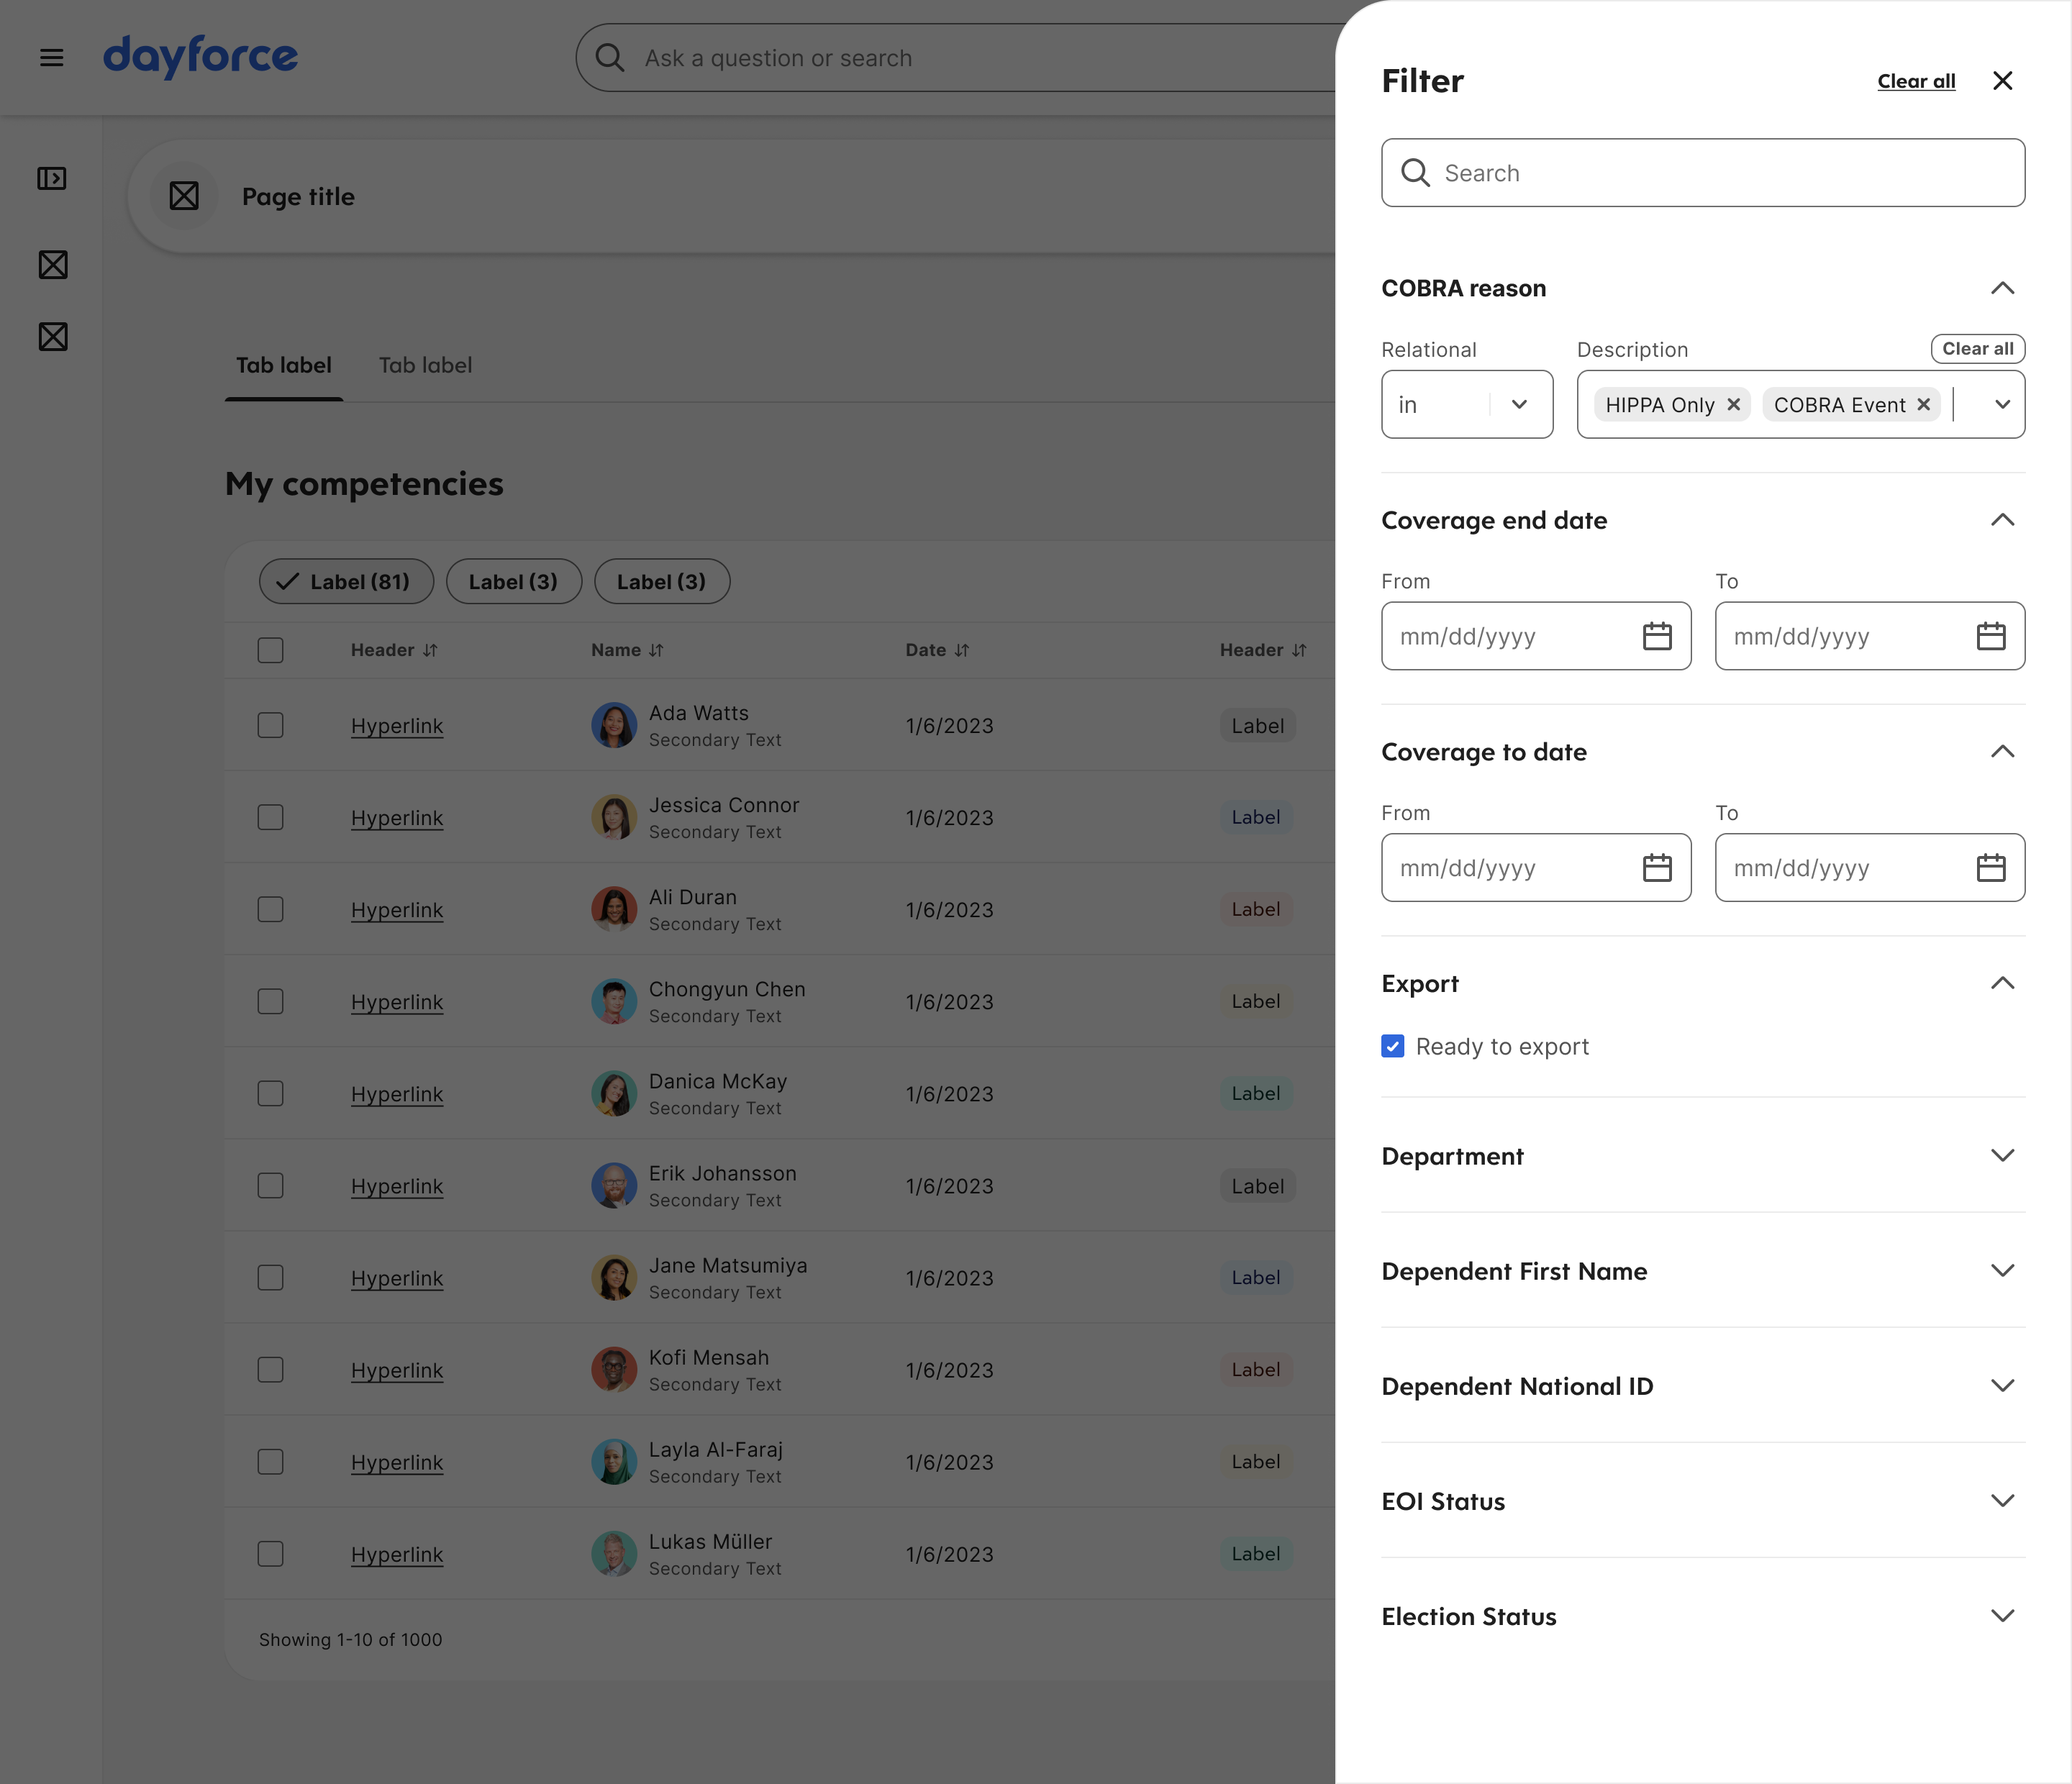Click Clear all button above Description
Viewport: 2072px width, 1784px height.
1977,349
